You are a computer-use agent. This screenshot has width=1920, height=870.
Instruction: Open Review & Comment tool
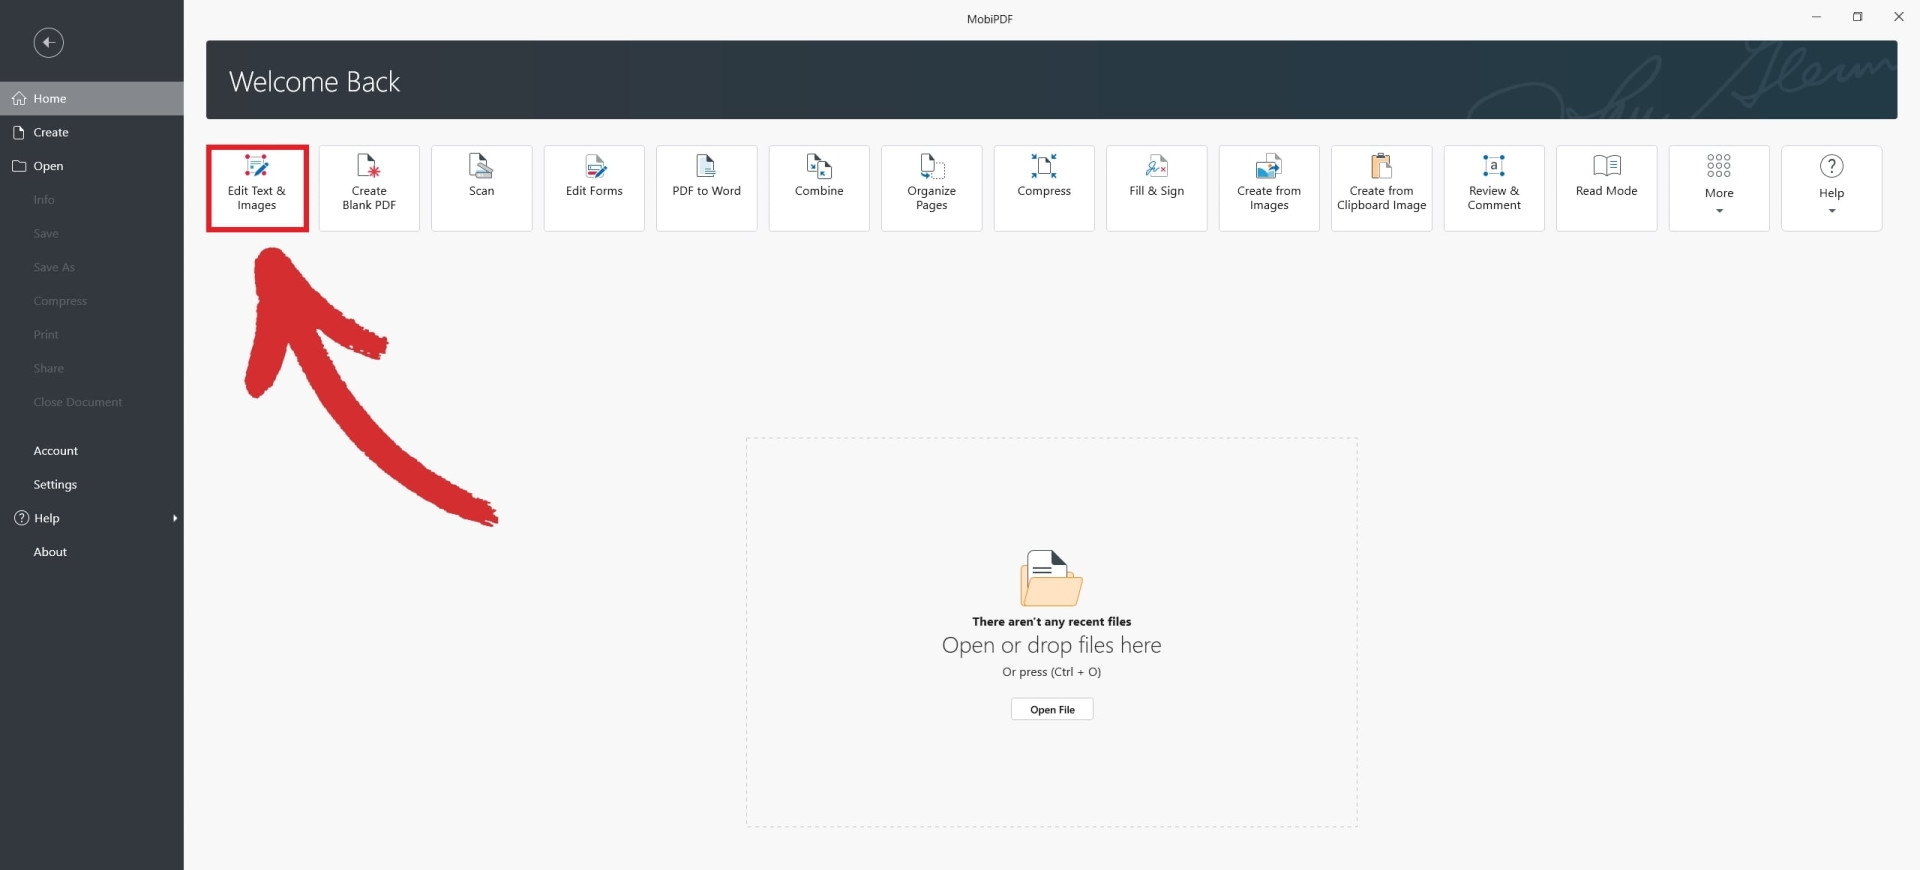pos(1493,187)
